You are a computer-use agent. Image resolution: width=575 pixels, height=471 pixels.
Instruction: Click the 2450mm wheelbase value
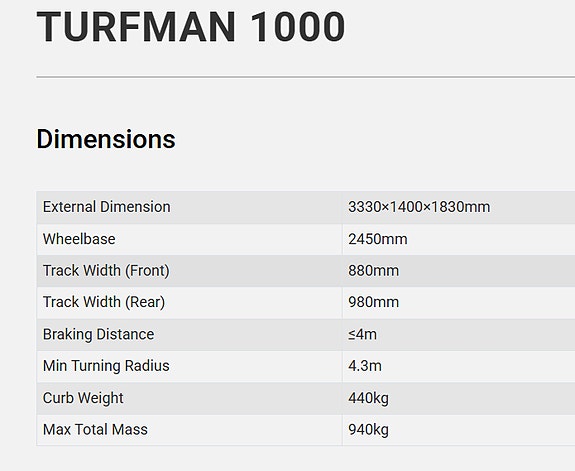pos(378,239)
